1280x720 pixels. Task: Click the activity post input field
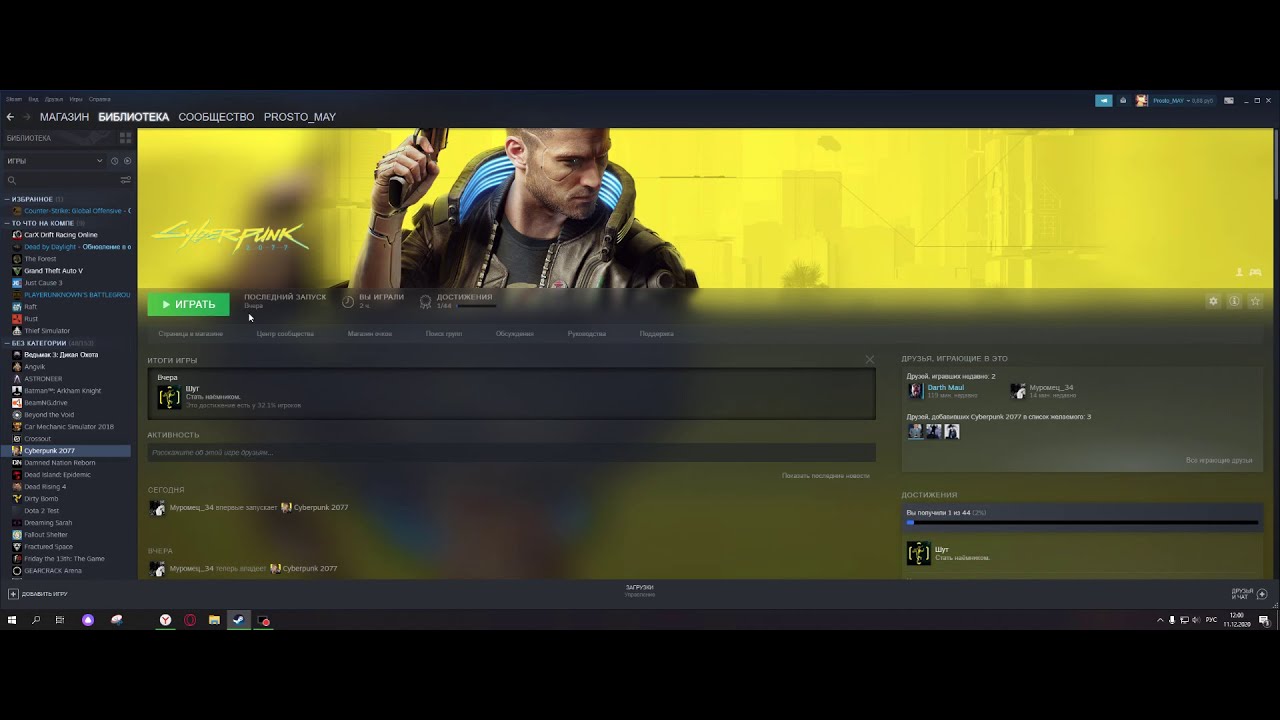tap(511, 453)
